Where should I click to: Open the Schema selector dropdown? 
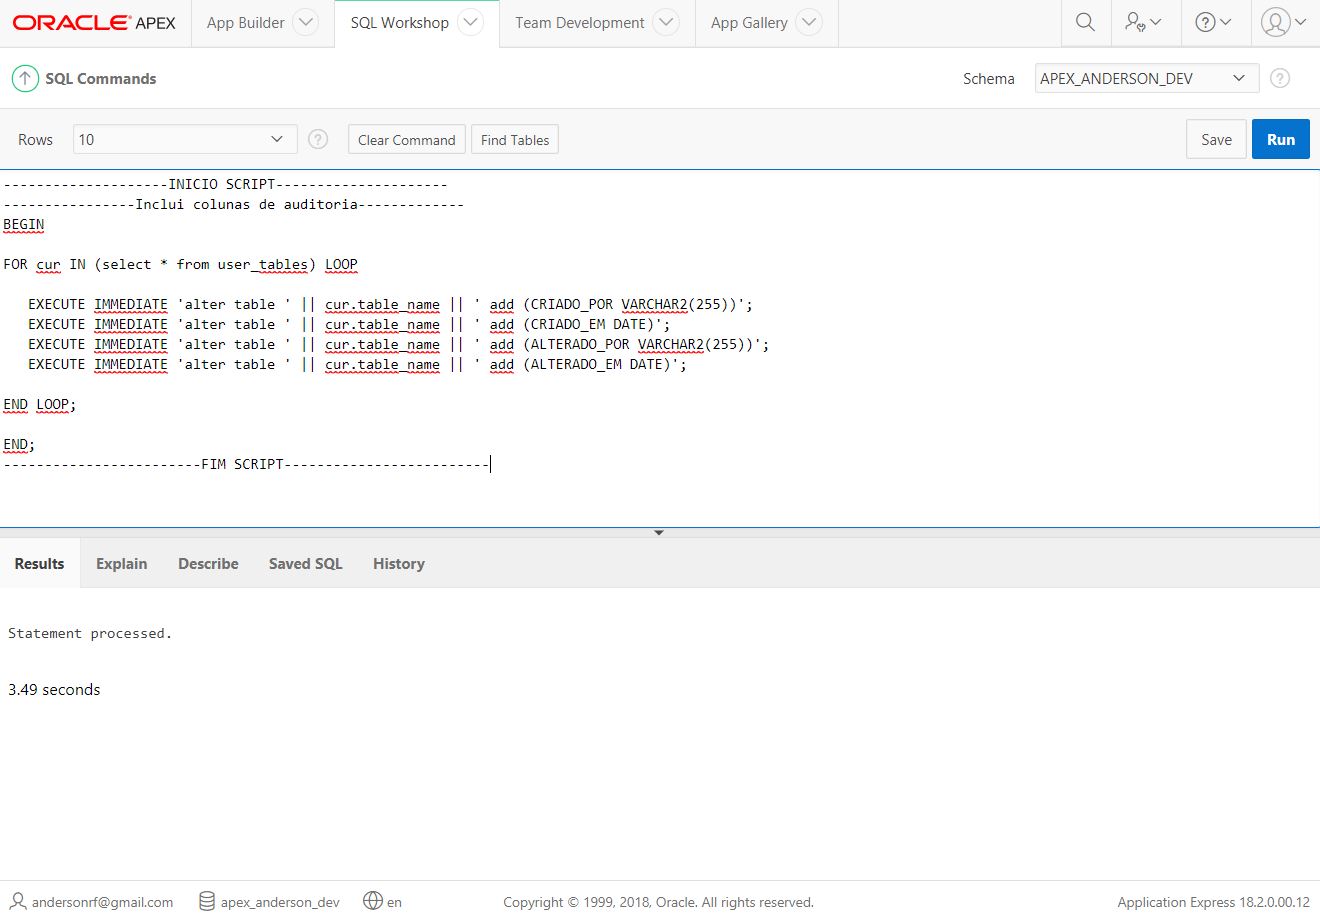coord(1145,78)
